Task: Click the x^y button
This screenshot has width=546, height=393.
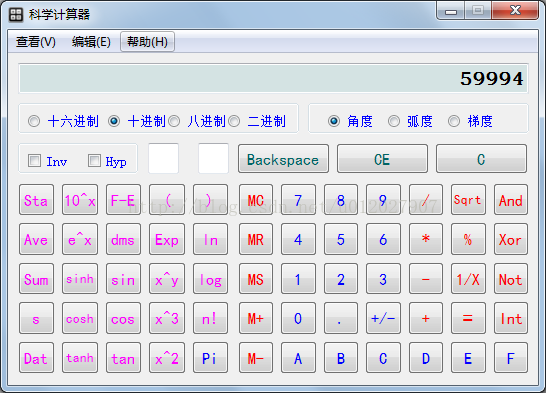Action: pos(167,279)
